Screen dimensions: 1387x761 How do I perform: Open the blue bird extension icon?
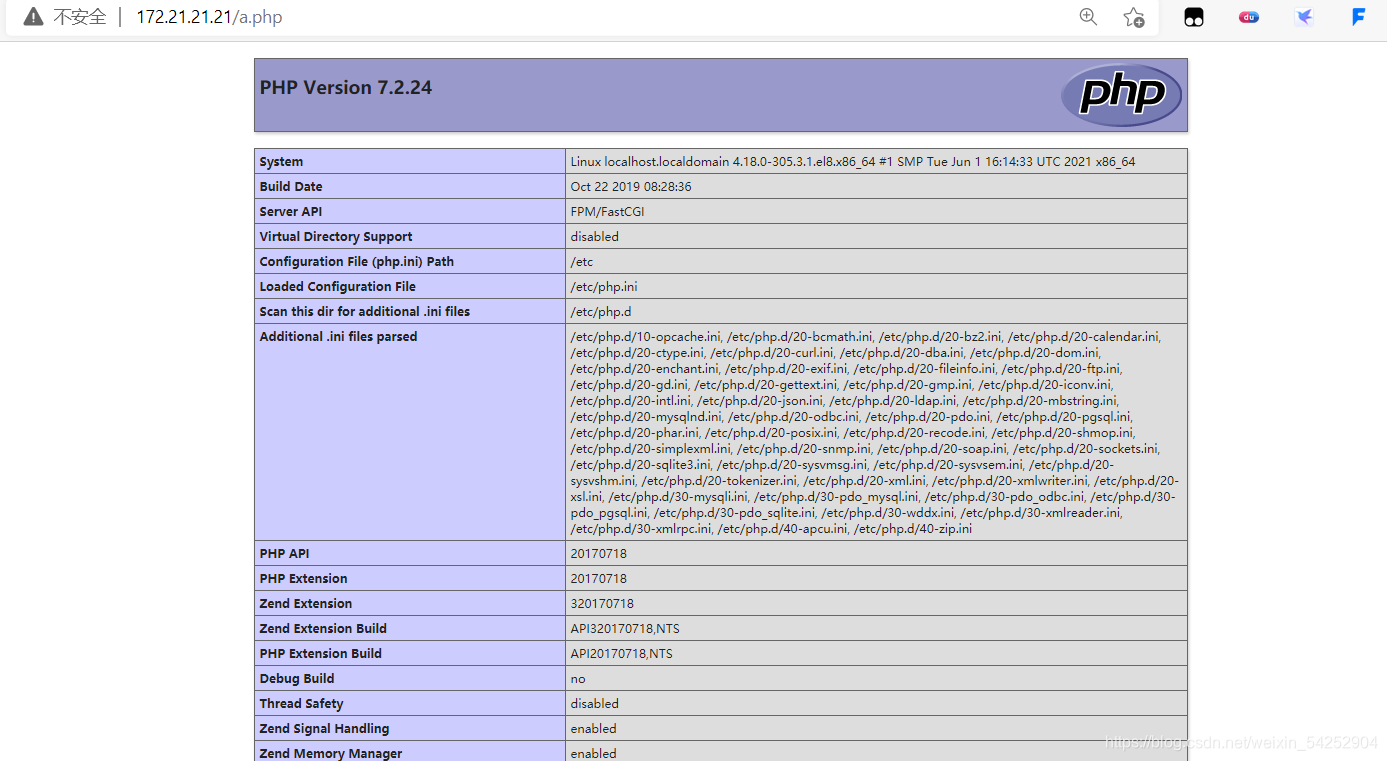point(1304,17)
